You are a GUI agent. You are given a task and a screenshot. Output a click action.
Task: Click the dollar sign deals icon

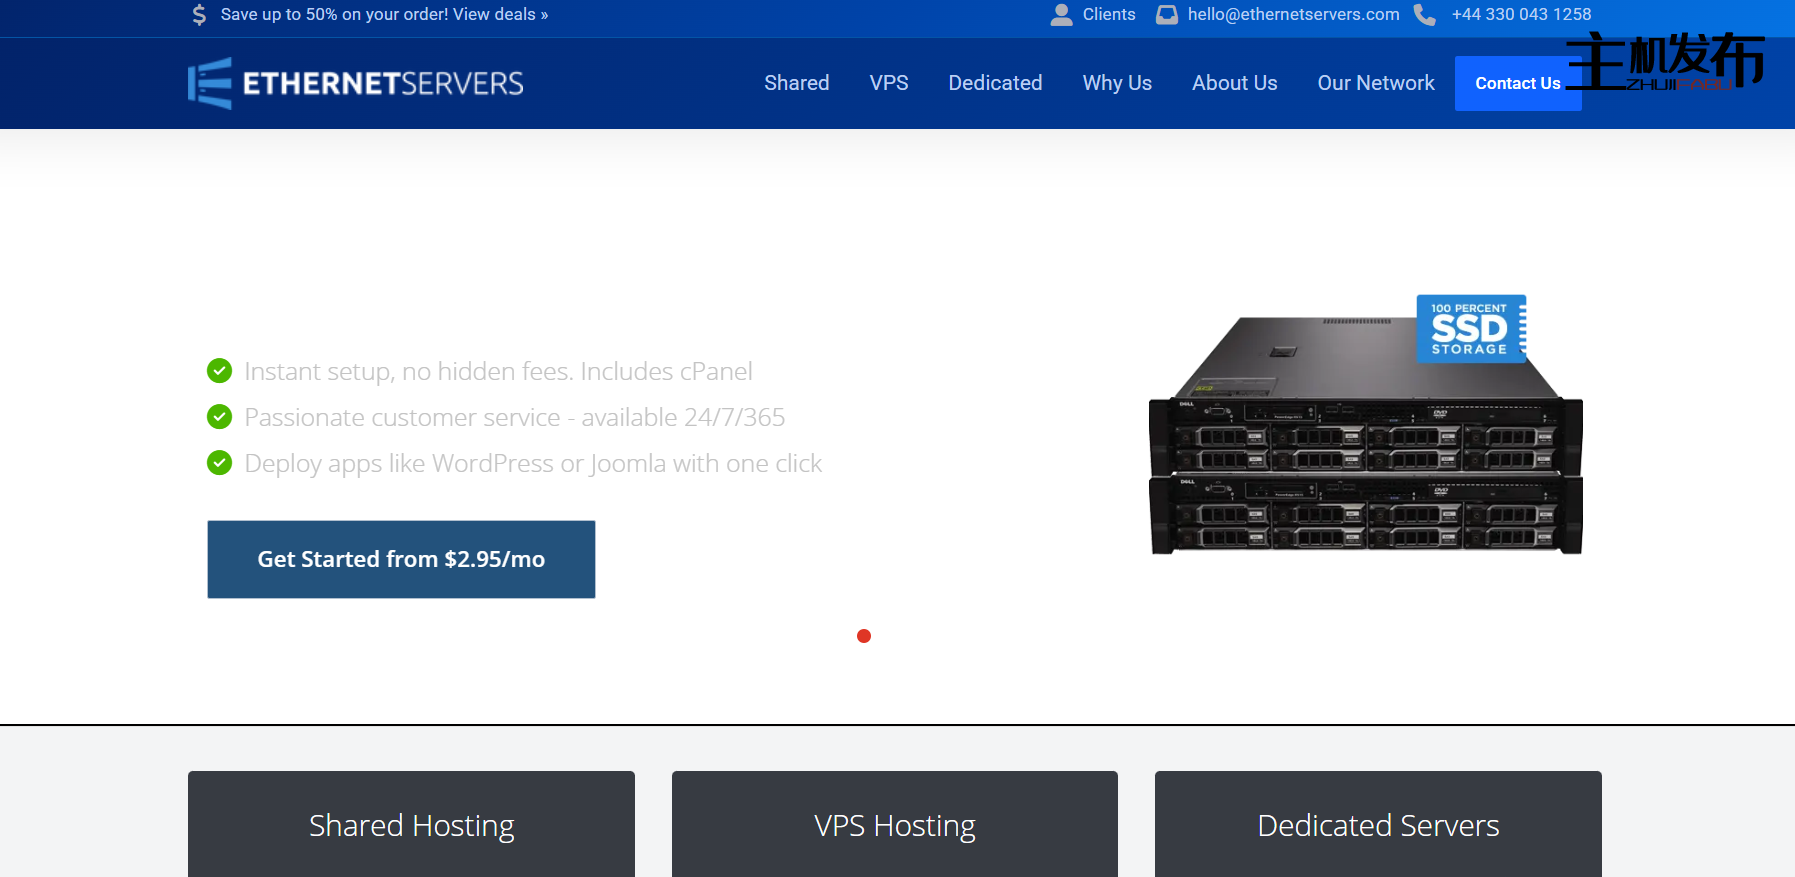199,15
